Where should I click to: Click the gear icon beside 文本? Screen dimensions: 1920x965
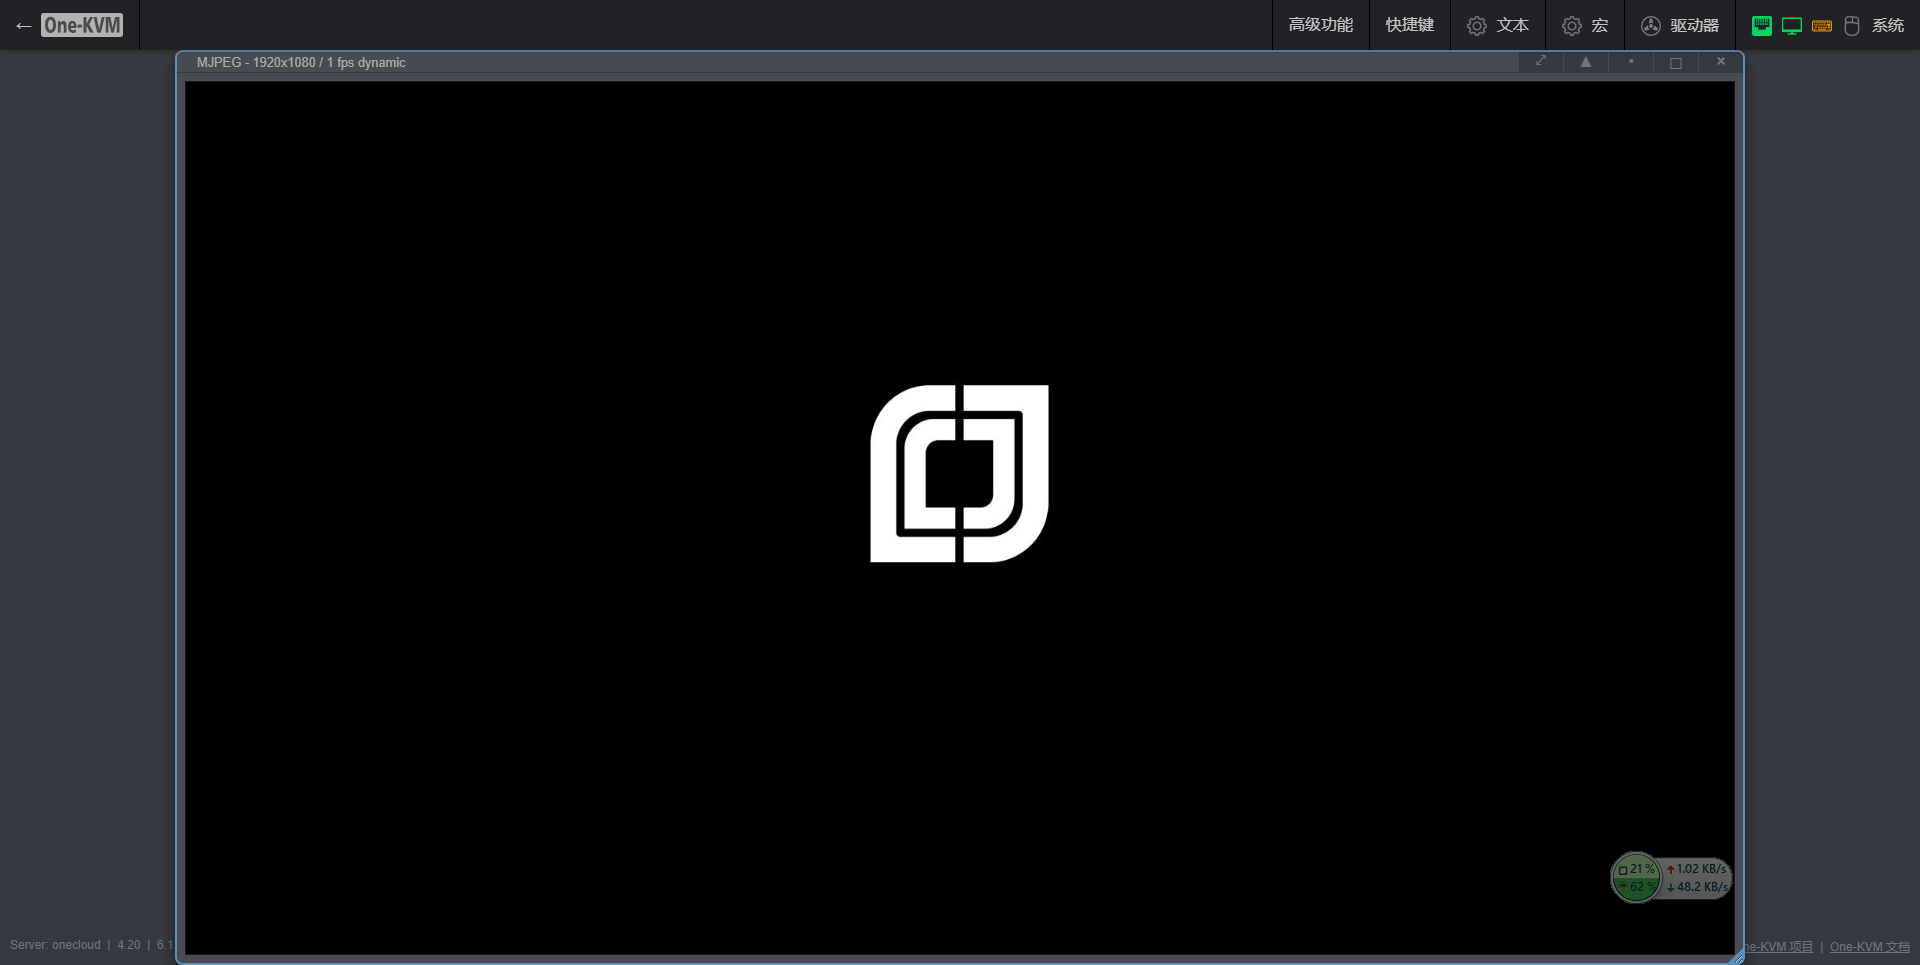[1476, 26]
